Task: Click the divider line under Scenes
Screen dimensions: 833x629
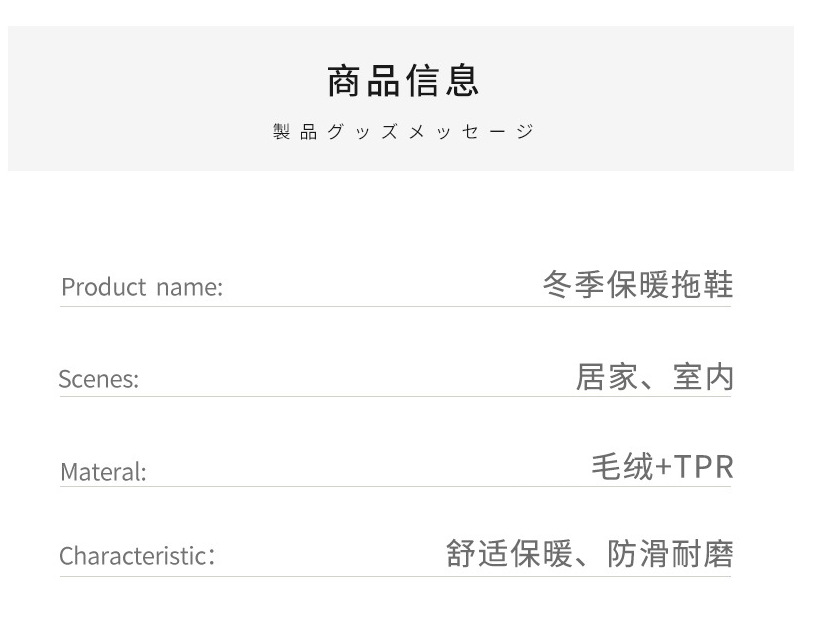Action: point(395,396)
